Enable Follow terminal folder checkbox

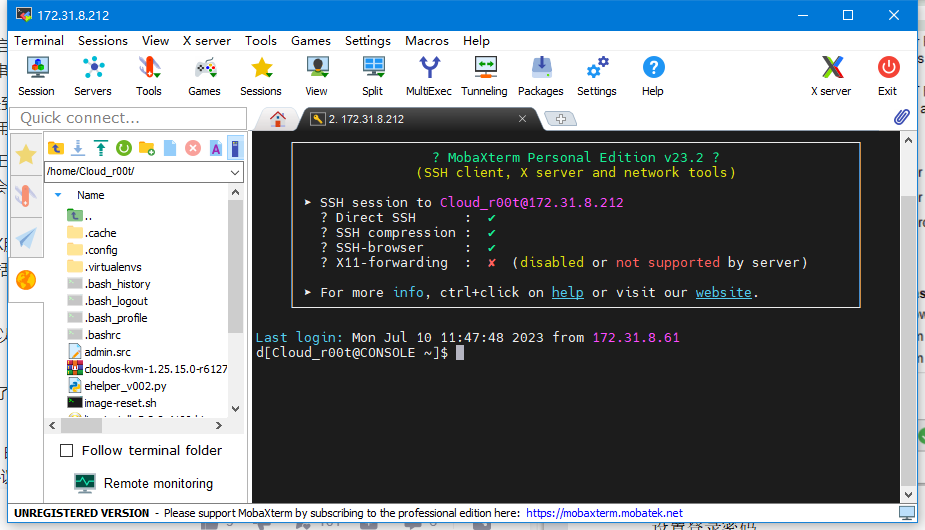pos(67,451)
